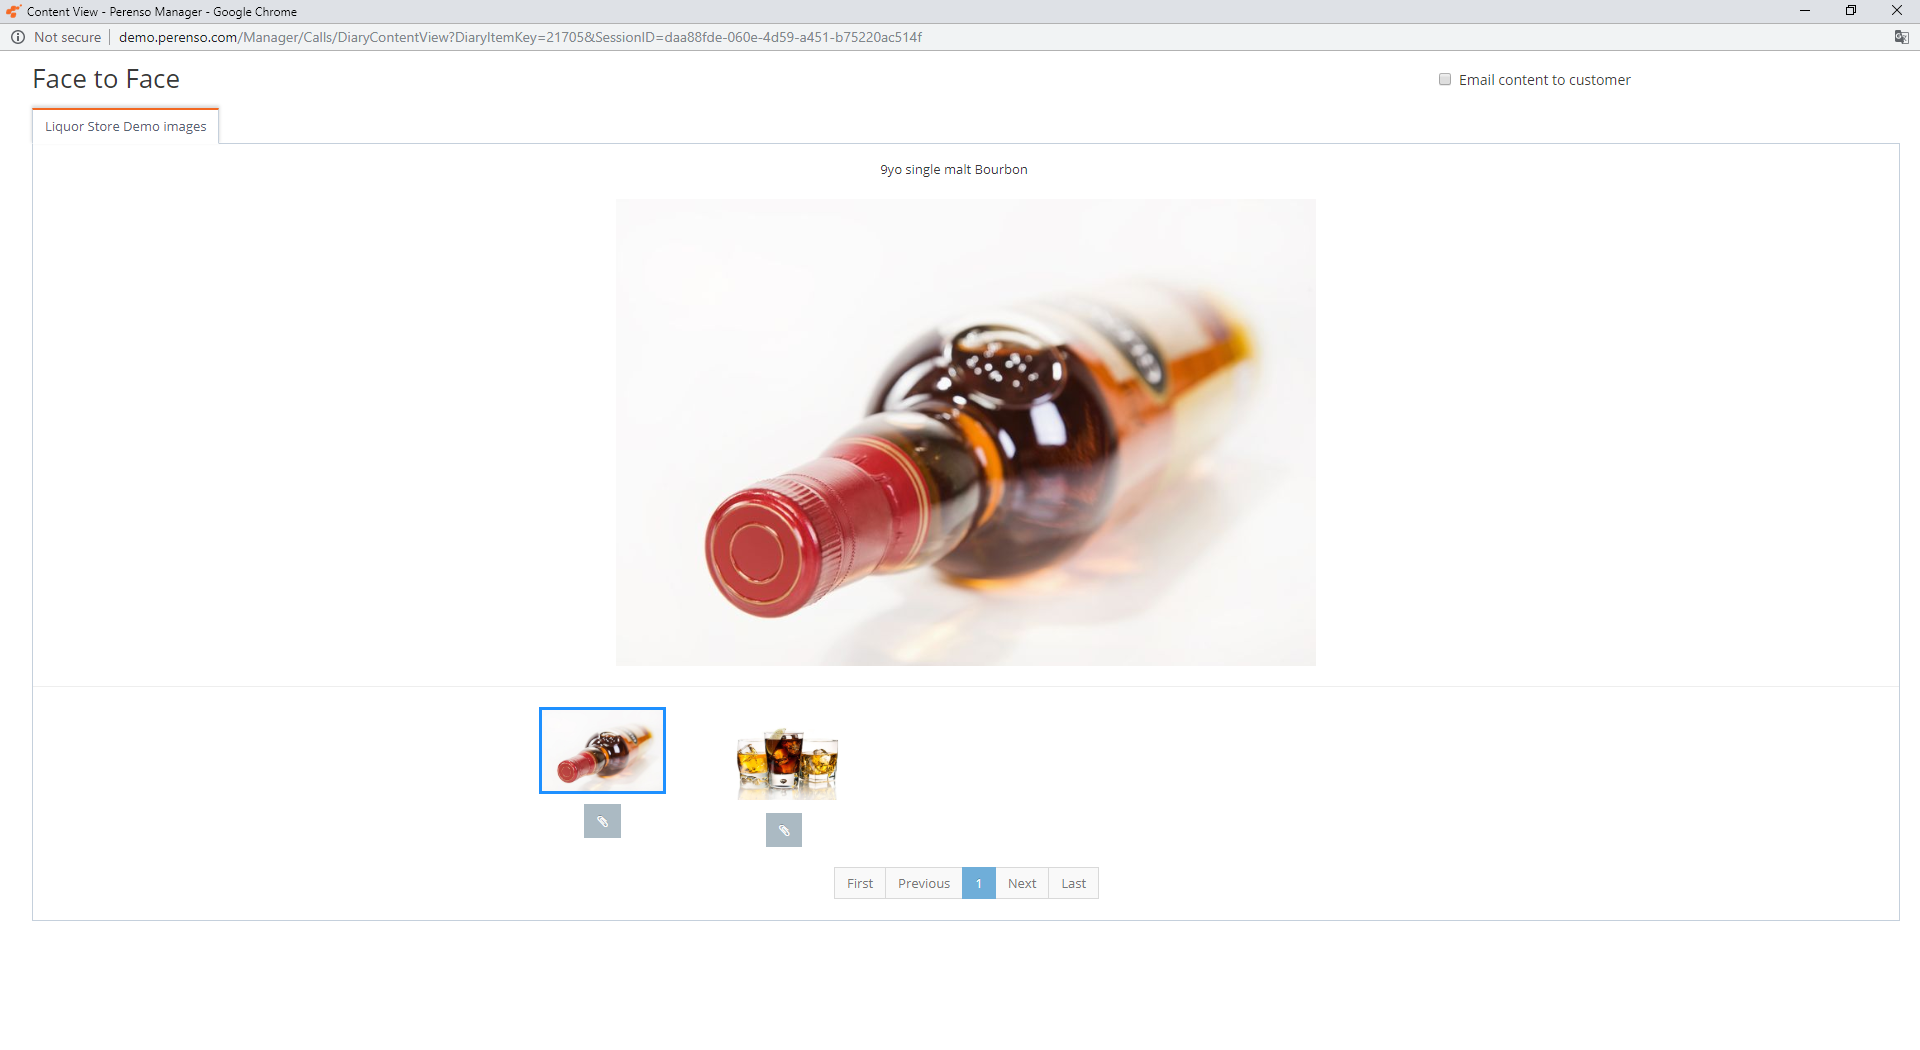The width and height of the screenshot is (1920, 1050).
Task: Restore down the Chrome window
Action: [x=1851, y=11]
